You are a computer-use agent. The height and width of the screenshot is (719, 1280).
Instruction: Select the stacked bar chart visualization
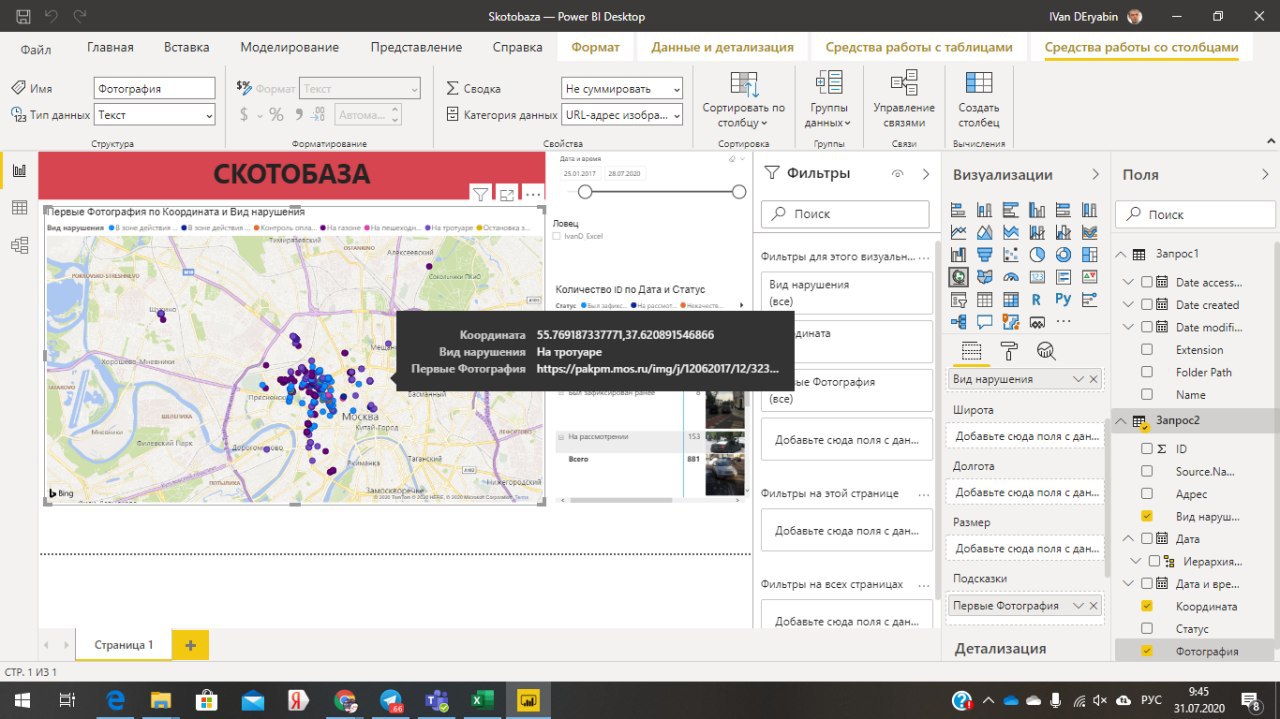coord(959,210)
